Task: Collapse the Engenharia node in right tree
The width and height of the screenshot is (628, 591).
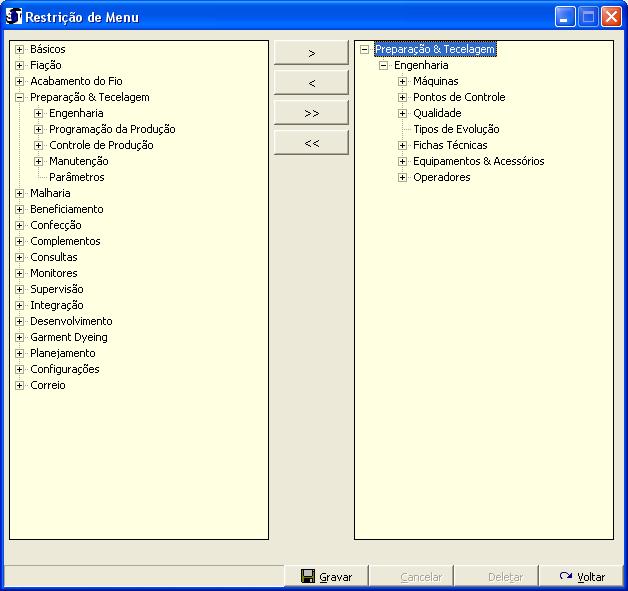Action: coord(383,65)
